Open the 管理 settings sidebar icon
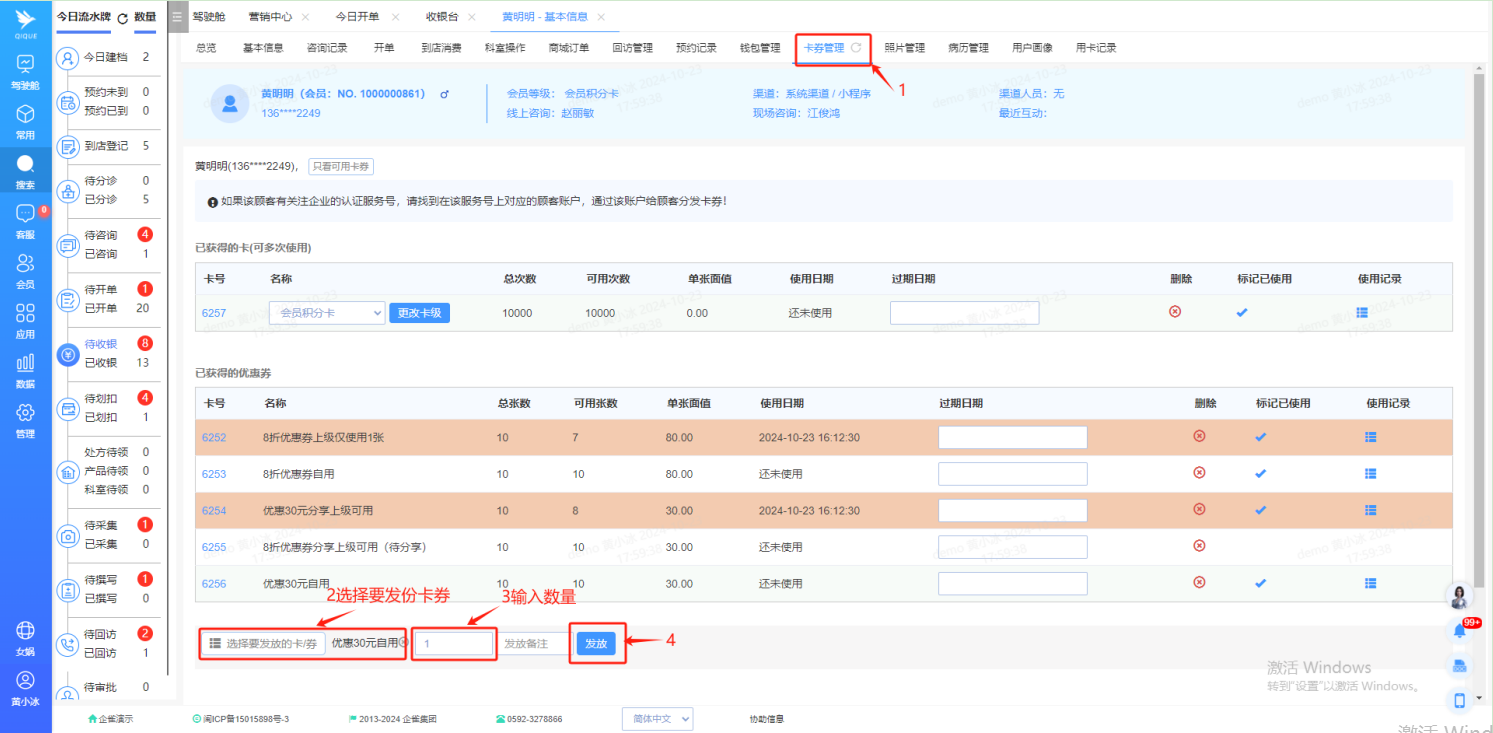The image size is (1493, 733). pyautogui.click(x=25, y=419)
